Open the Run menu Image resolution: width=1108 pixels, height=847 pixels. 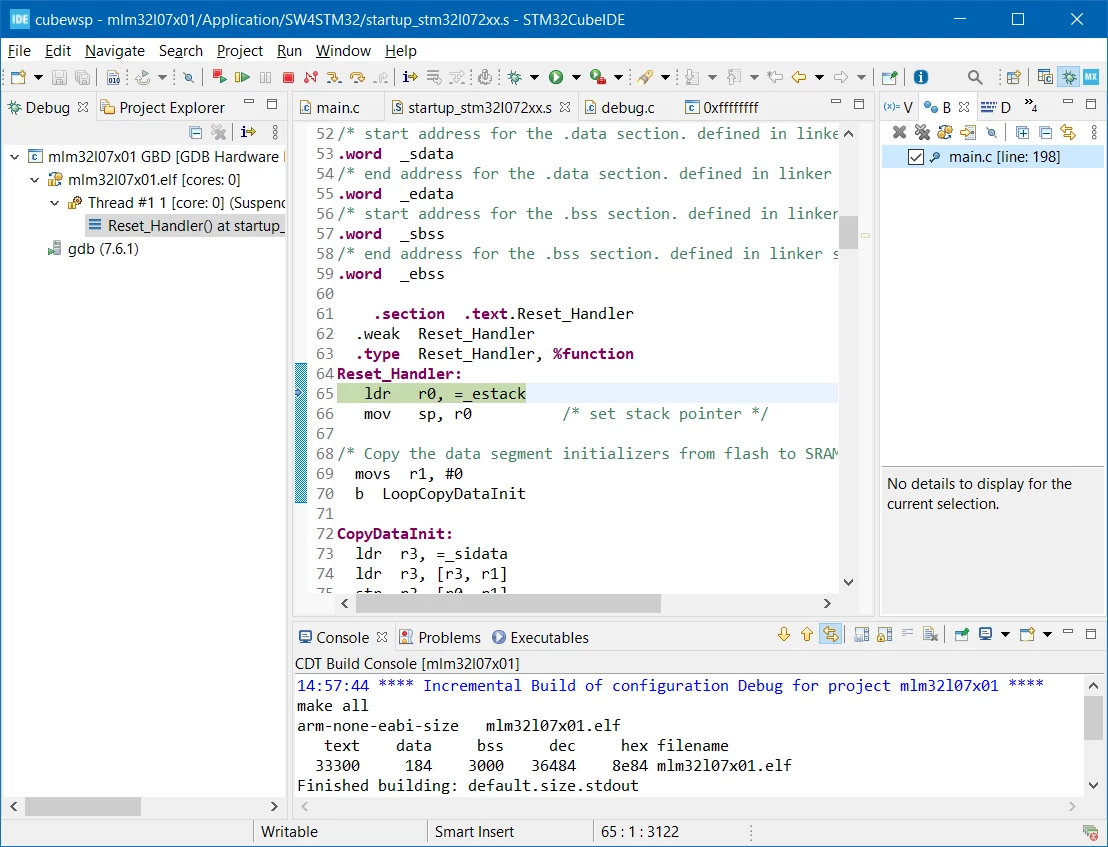click(x=289, y=51)
